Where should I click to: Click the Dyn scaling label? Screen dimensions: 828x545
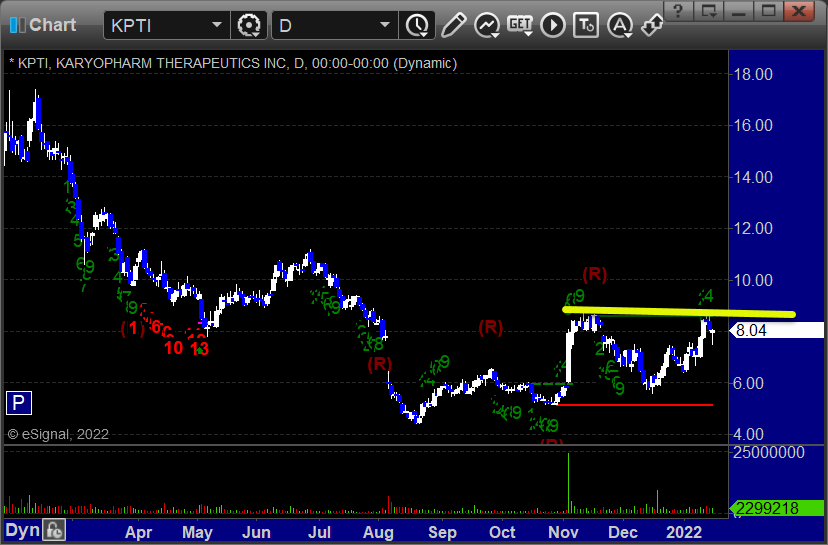(22, 530)
